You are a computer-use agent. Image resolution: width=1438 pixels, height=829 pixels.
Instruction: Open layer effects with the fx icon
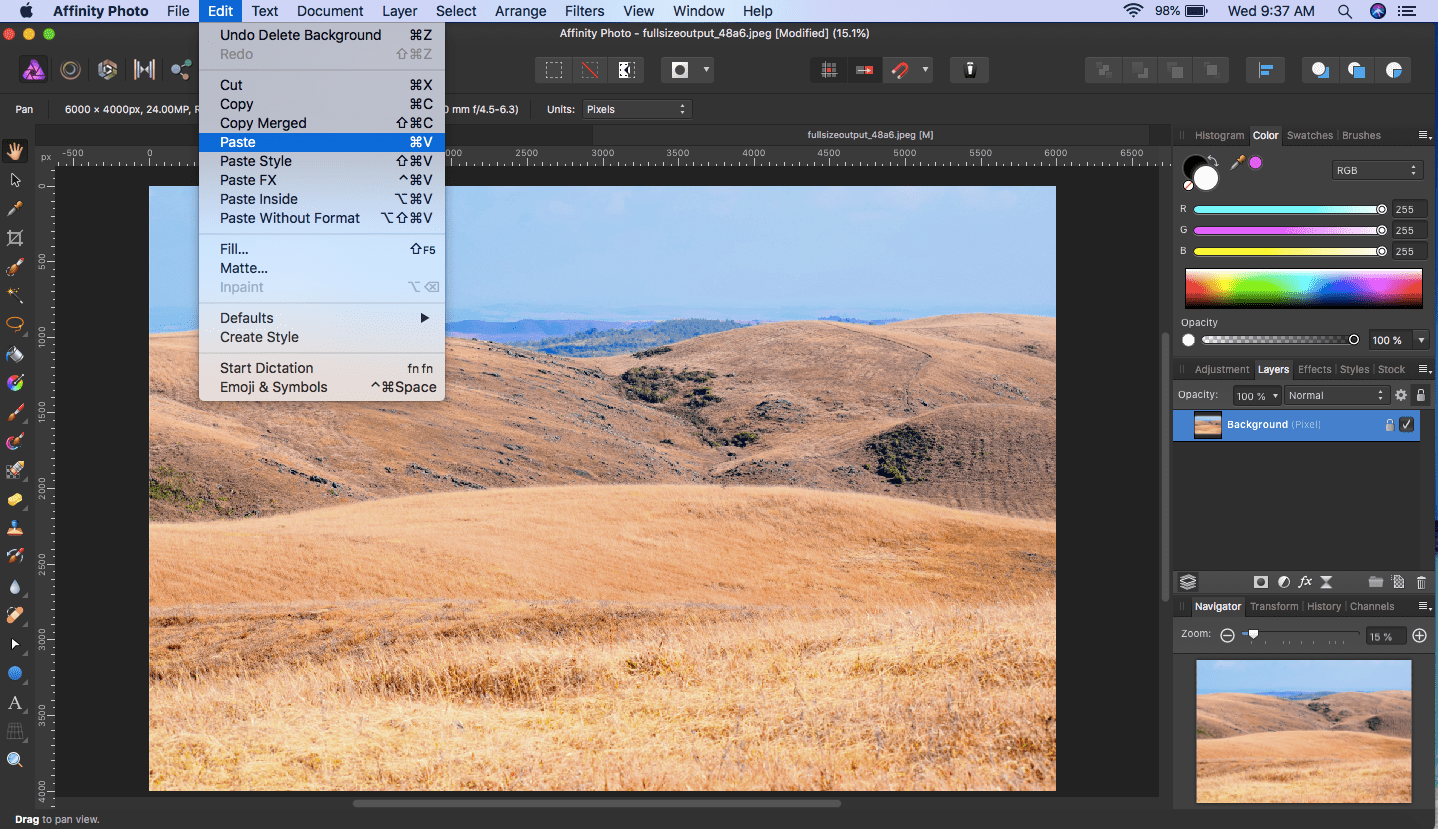click(x=1305, y=582)
